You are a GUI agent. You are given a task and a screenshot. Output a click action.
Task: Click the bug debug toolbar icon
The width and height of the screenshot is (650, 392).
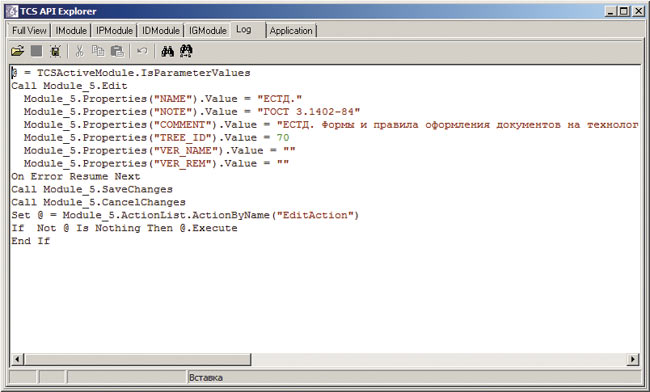pos(55,51)
